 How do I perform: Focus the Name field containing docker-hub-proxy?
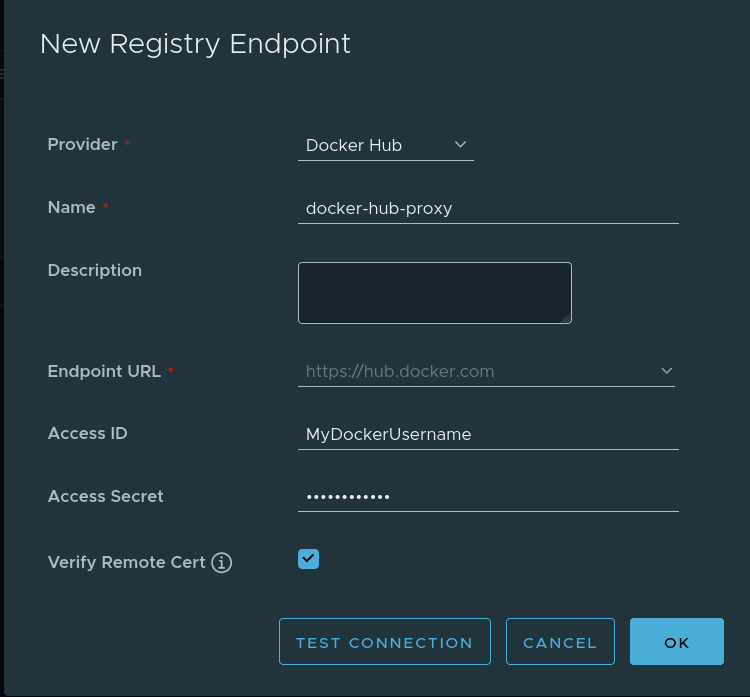[488, 208]
